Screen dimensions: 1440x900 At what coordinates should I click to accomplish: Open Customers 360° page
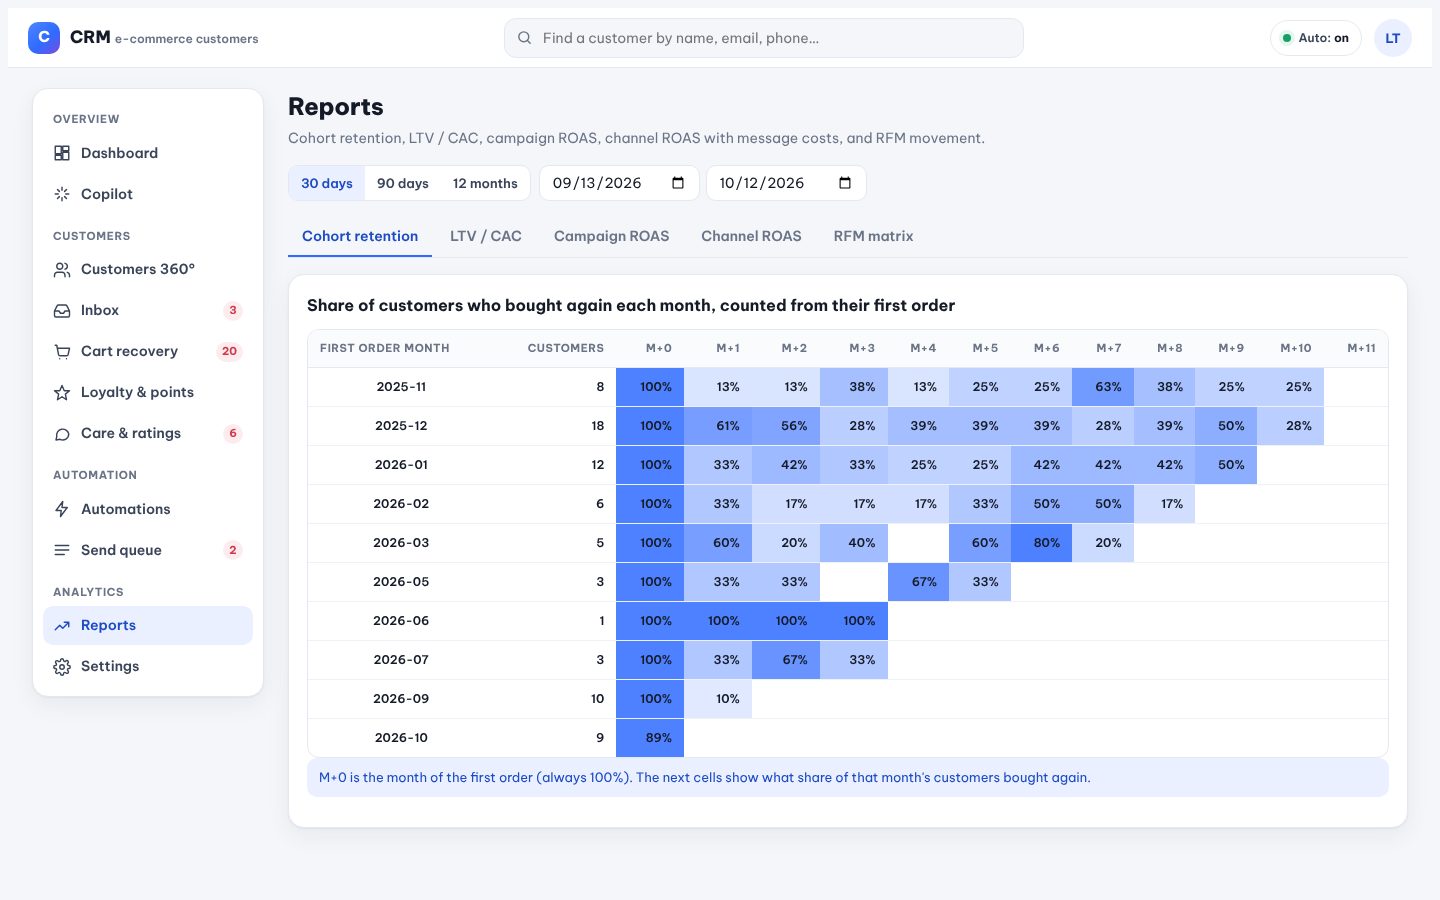pos(148,269)
